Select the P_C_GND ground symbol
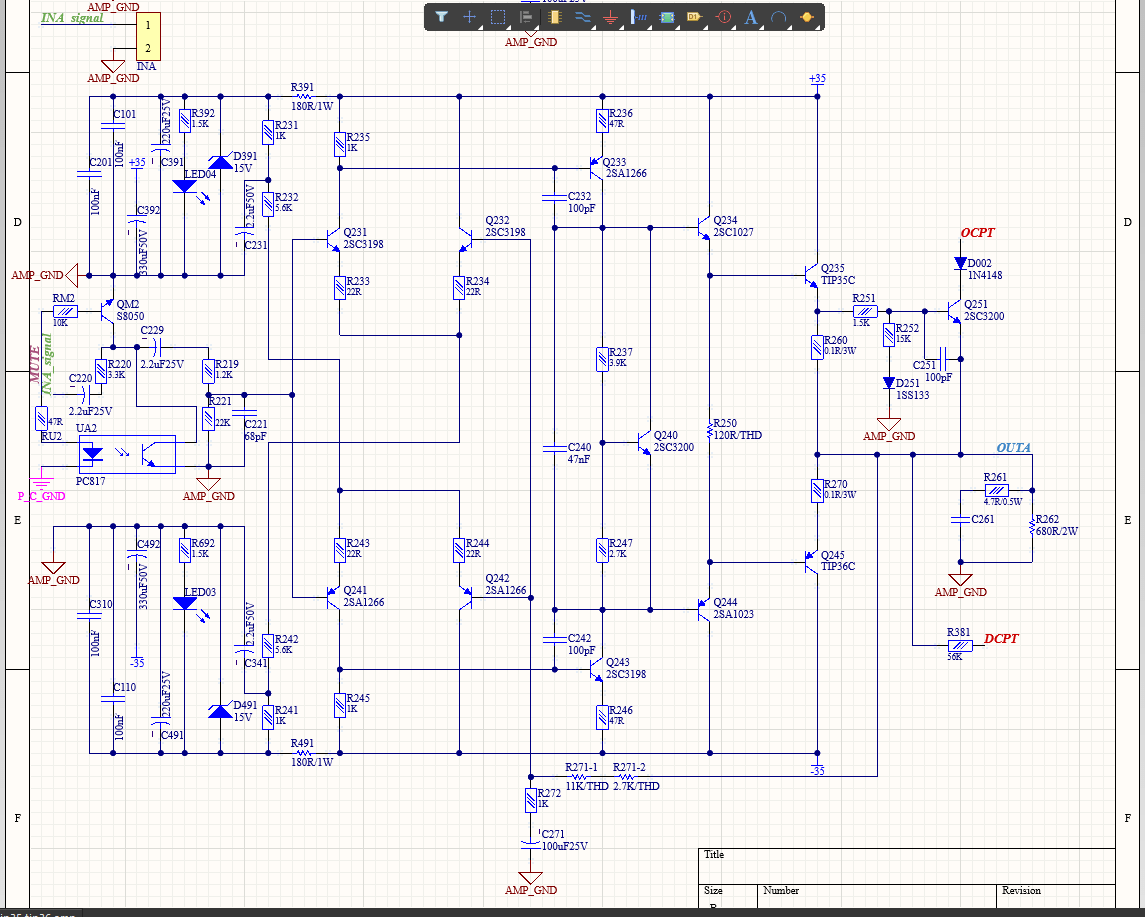Image resolution: width=1145 pixels, height=917 pixels. click(x=42, y=482)
